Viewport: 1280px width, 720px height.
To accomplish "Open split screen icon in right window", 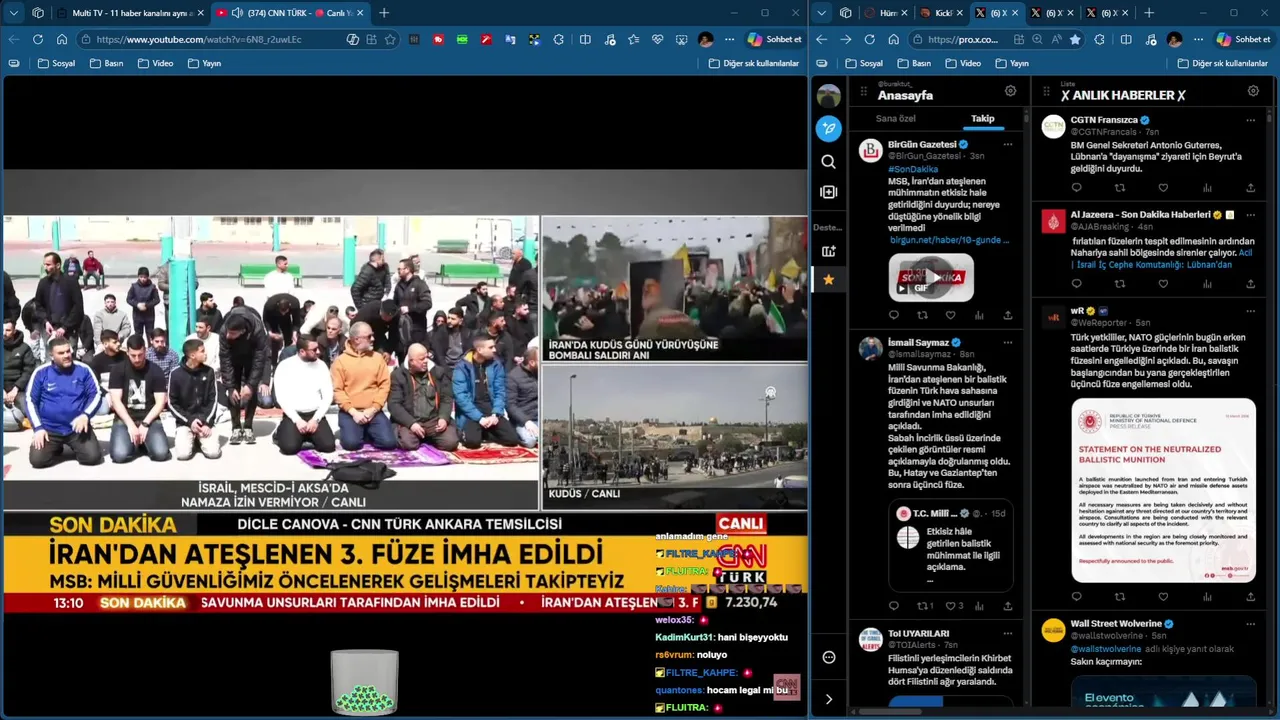I will pyautogui.click(x=1126, y=39).
